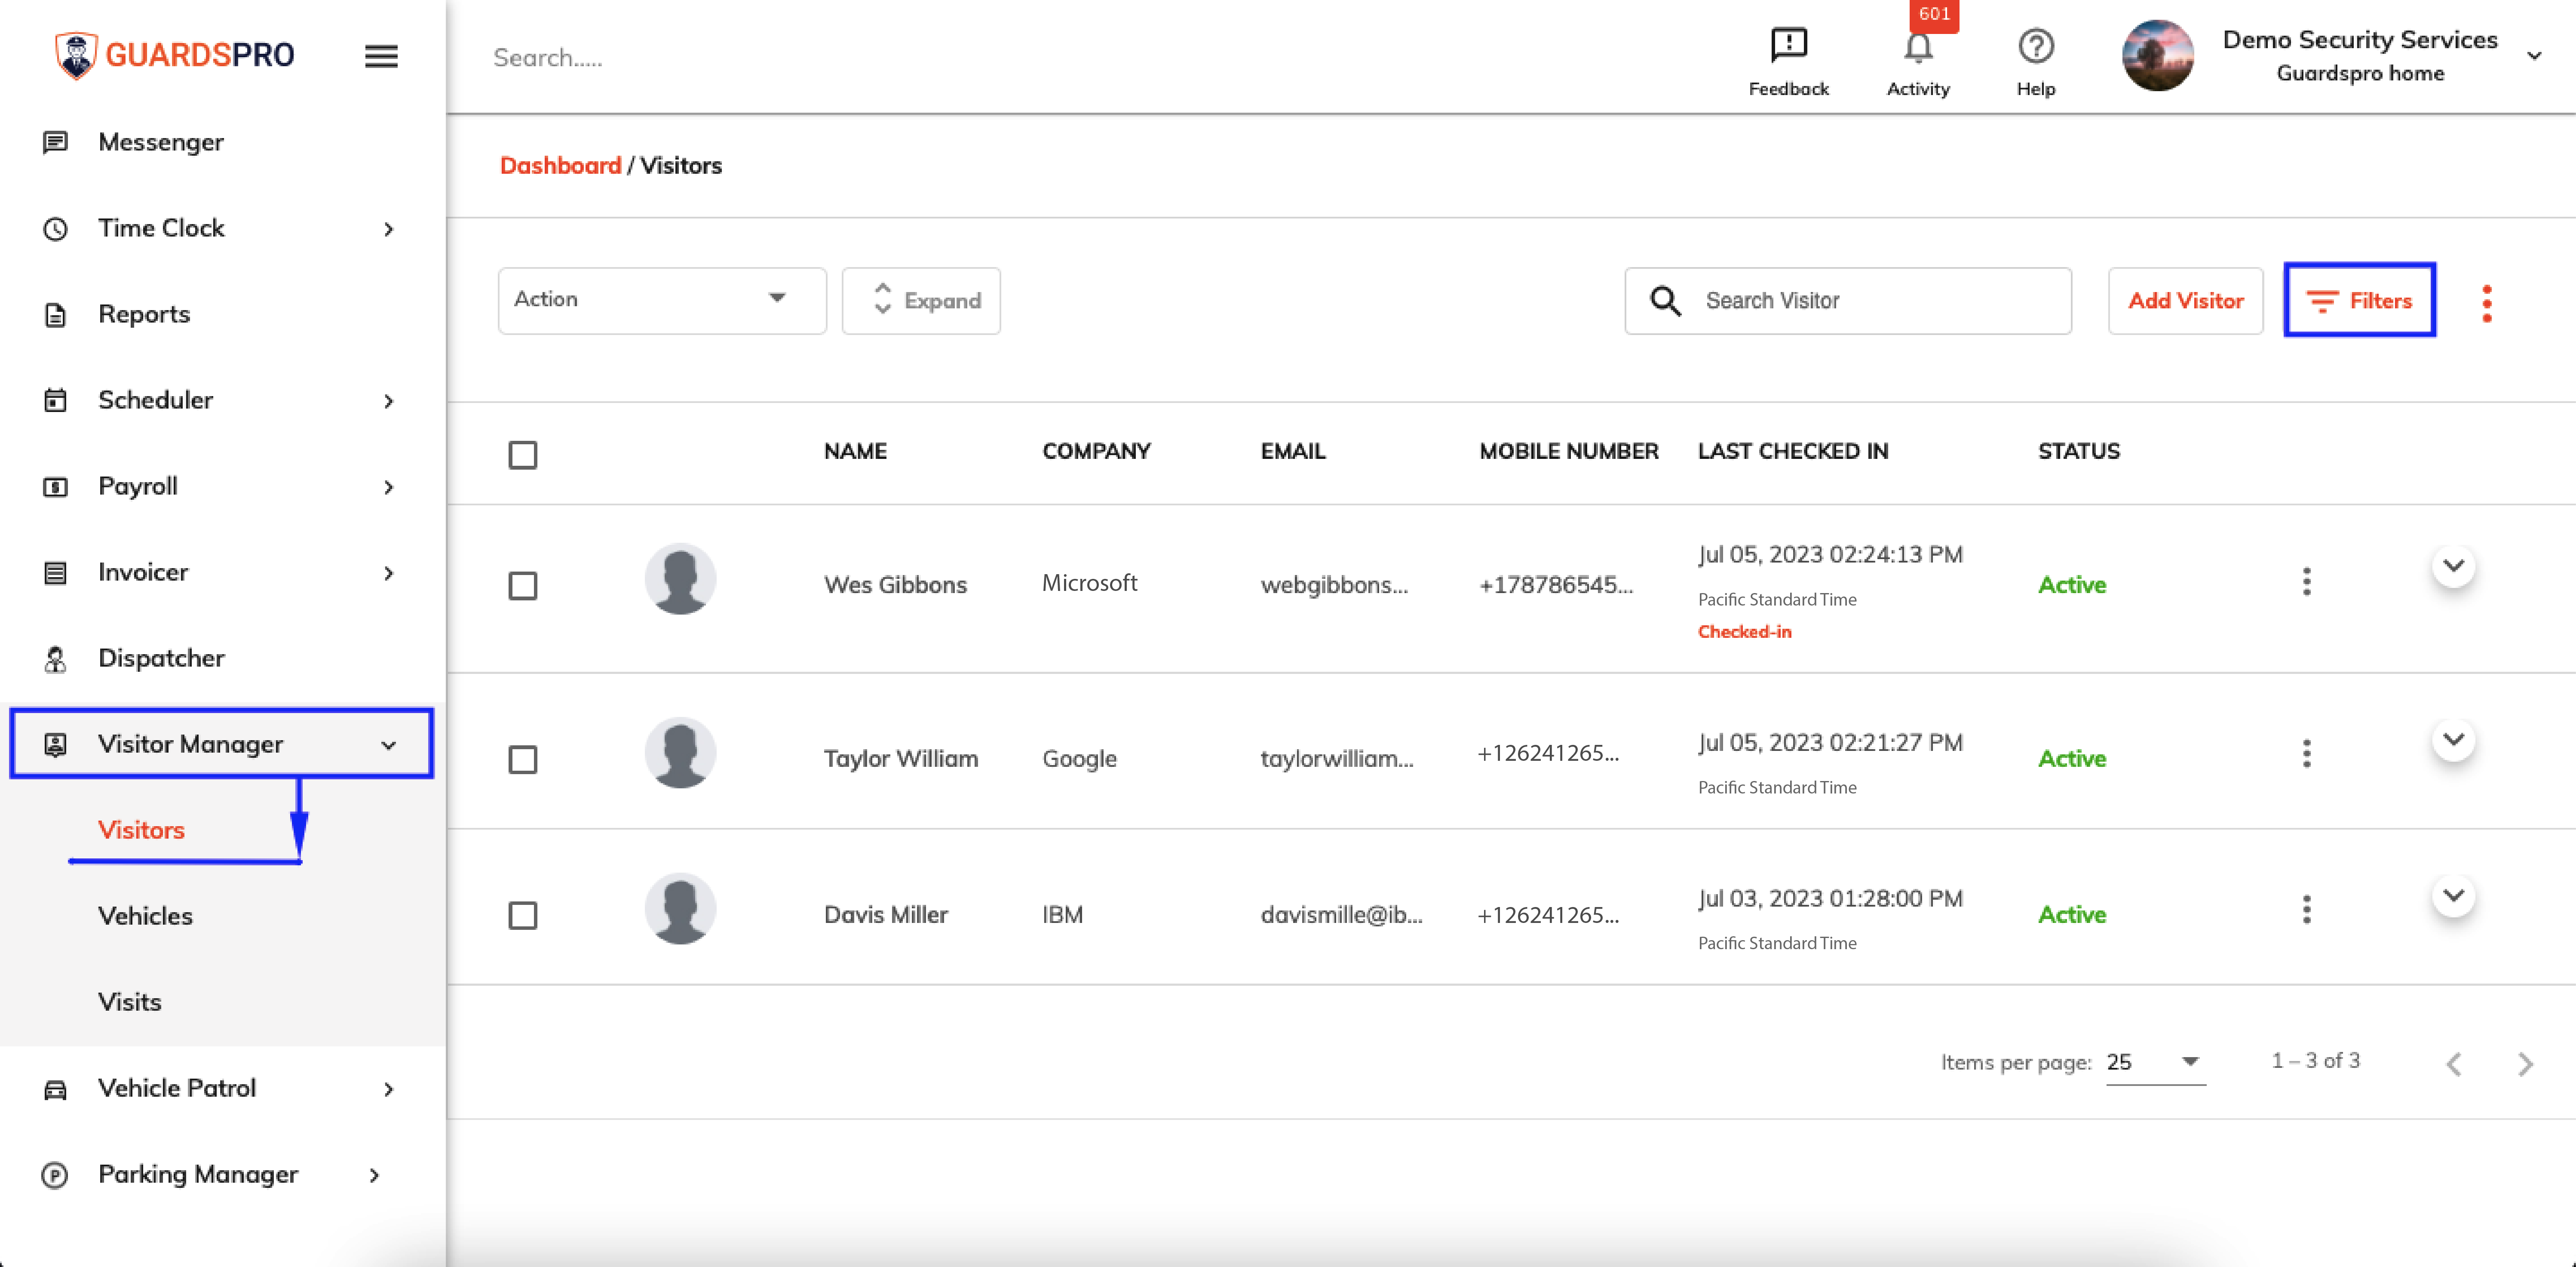Screen dimensions: 2576x1267
Task: Open the account dropdown chevron
Action: [2534, 56]
